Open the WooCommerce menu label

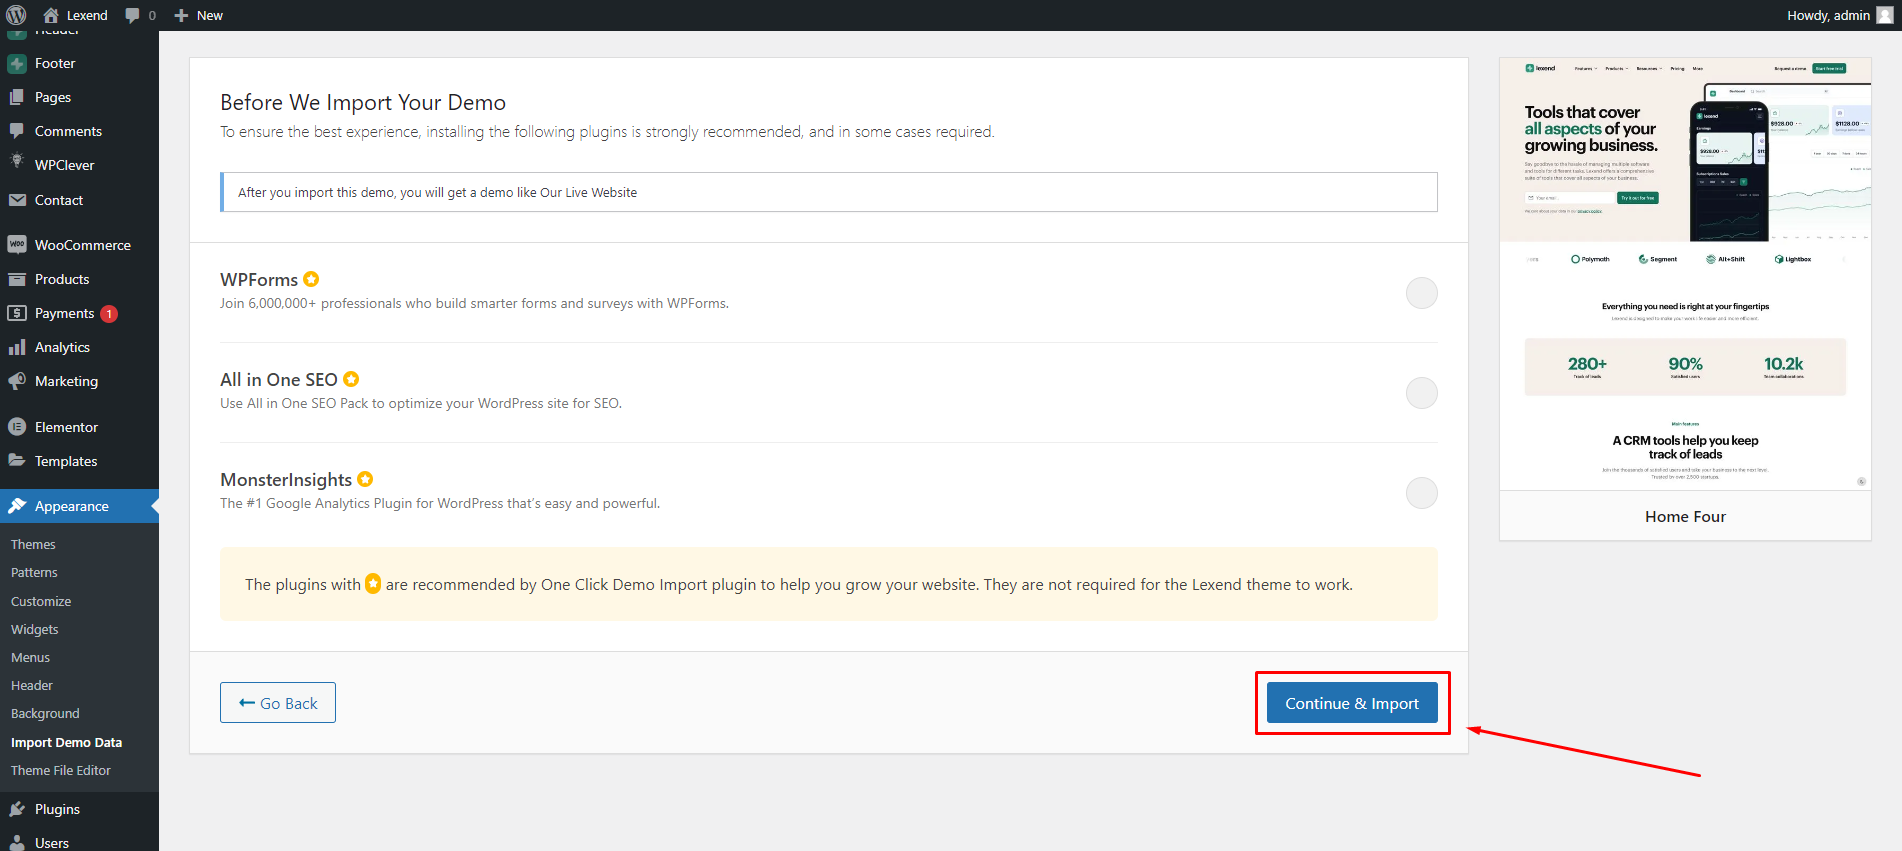(83, 245)
